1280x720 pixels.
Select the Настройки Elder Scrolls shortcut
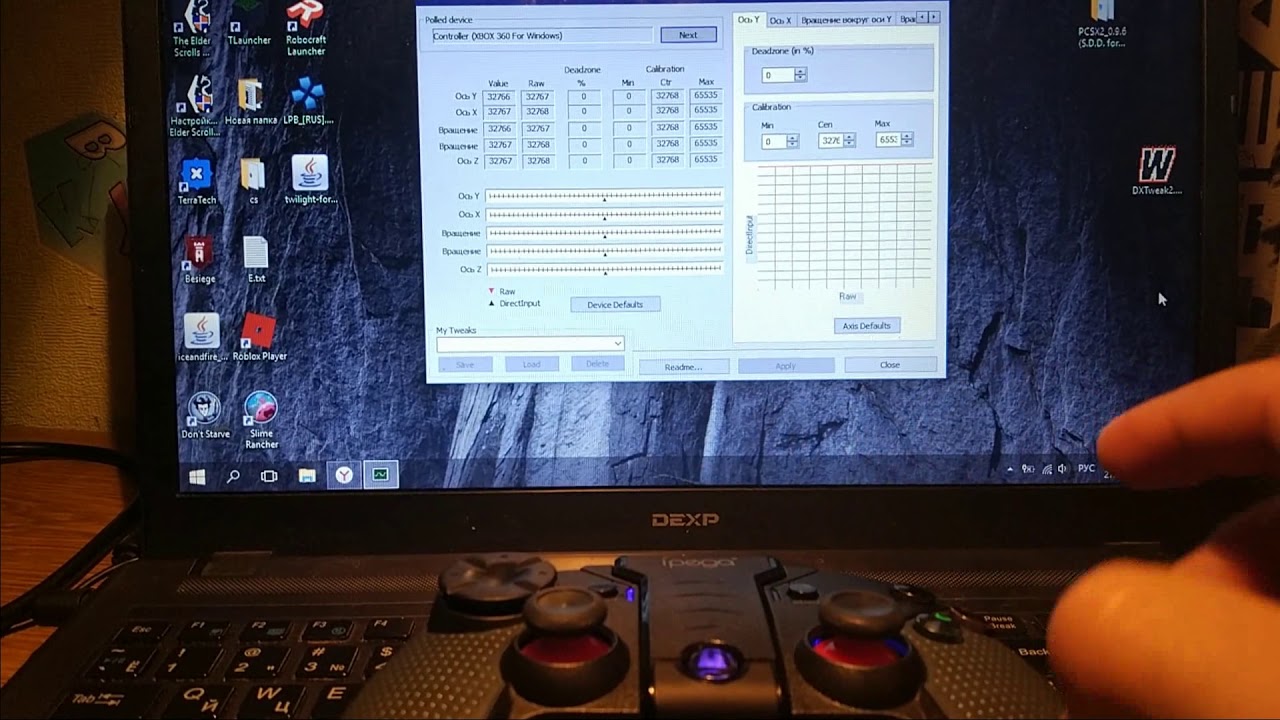coord(195,107)
